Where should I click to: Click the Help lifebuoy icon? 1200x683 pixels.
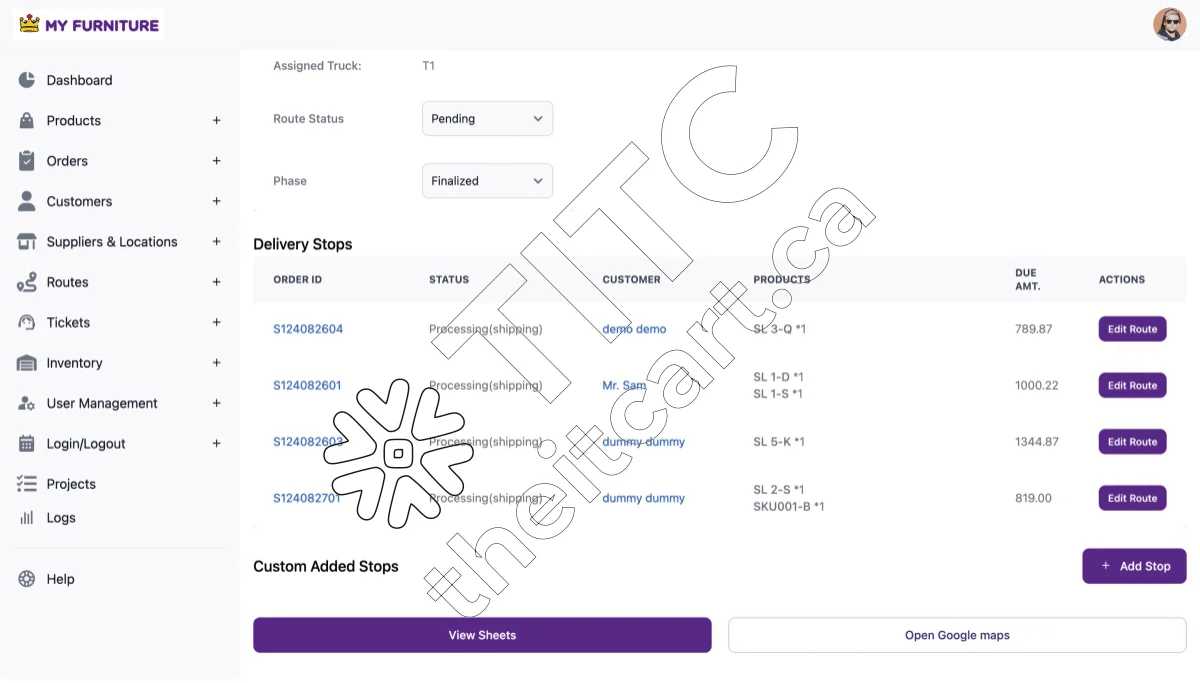pos(27,579)
